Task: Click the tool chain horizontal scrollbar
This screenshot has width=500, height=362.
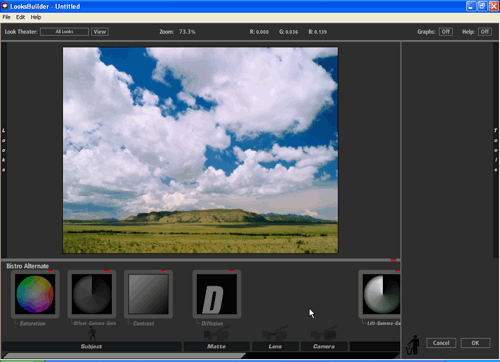Action: (x=125, y=356)
